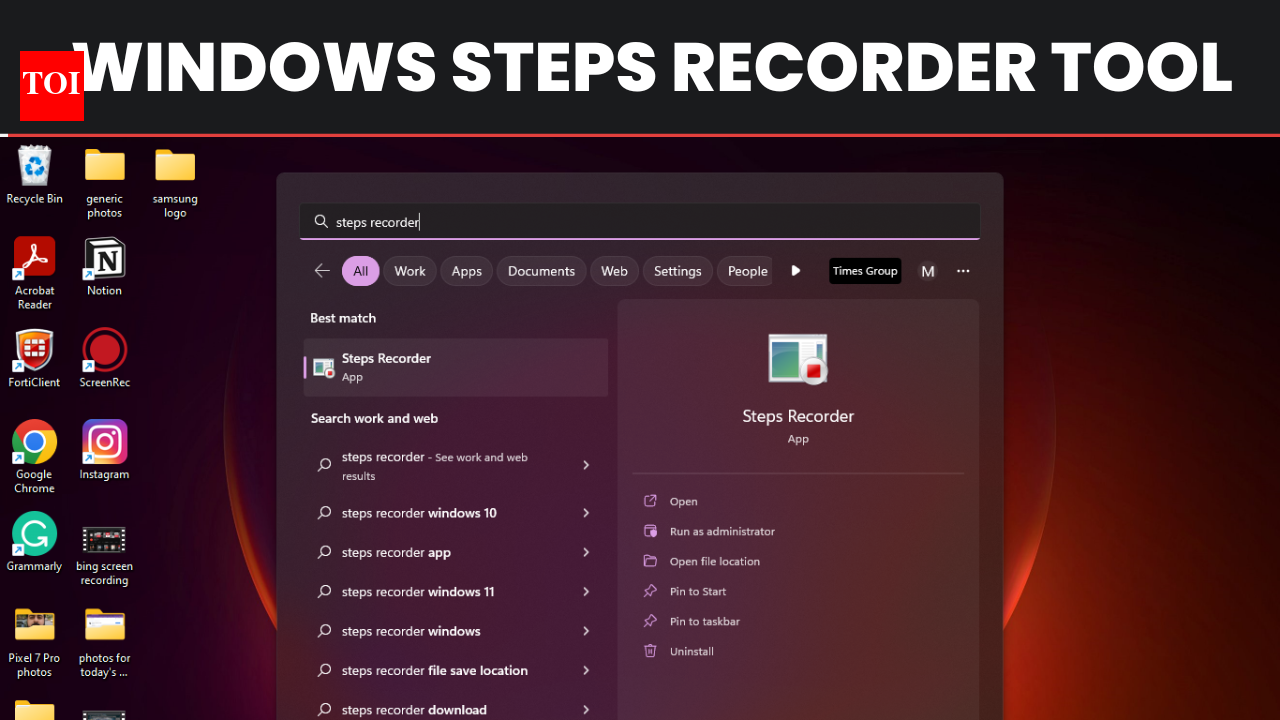Expand the steps recorder windows 10 suggestion arrow
1280x720 pixels.
click(x=586, y=513)
